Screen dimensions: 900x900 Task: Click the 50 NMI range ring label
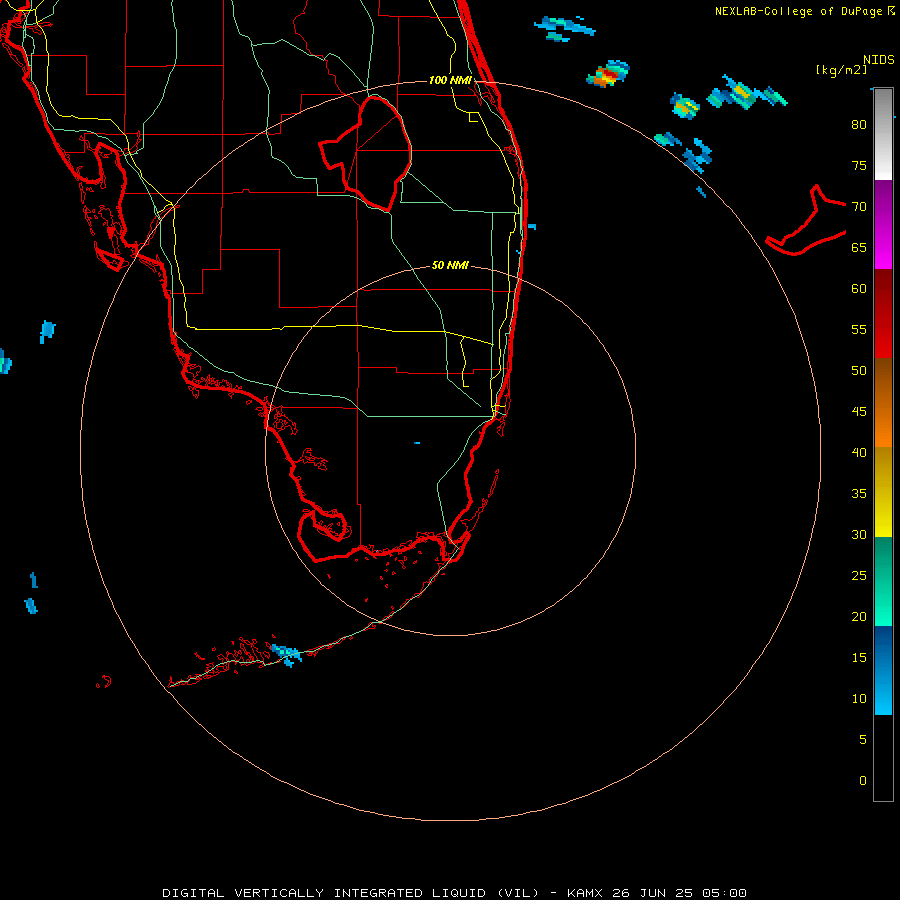450,265
